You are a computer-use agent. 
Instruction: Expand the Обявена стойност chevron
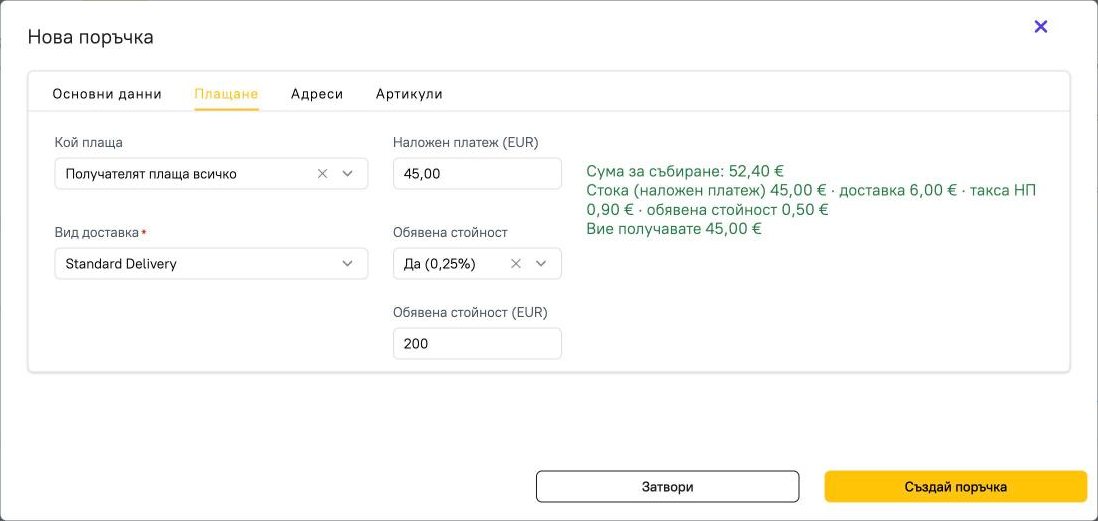(541, 263)
